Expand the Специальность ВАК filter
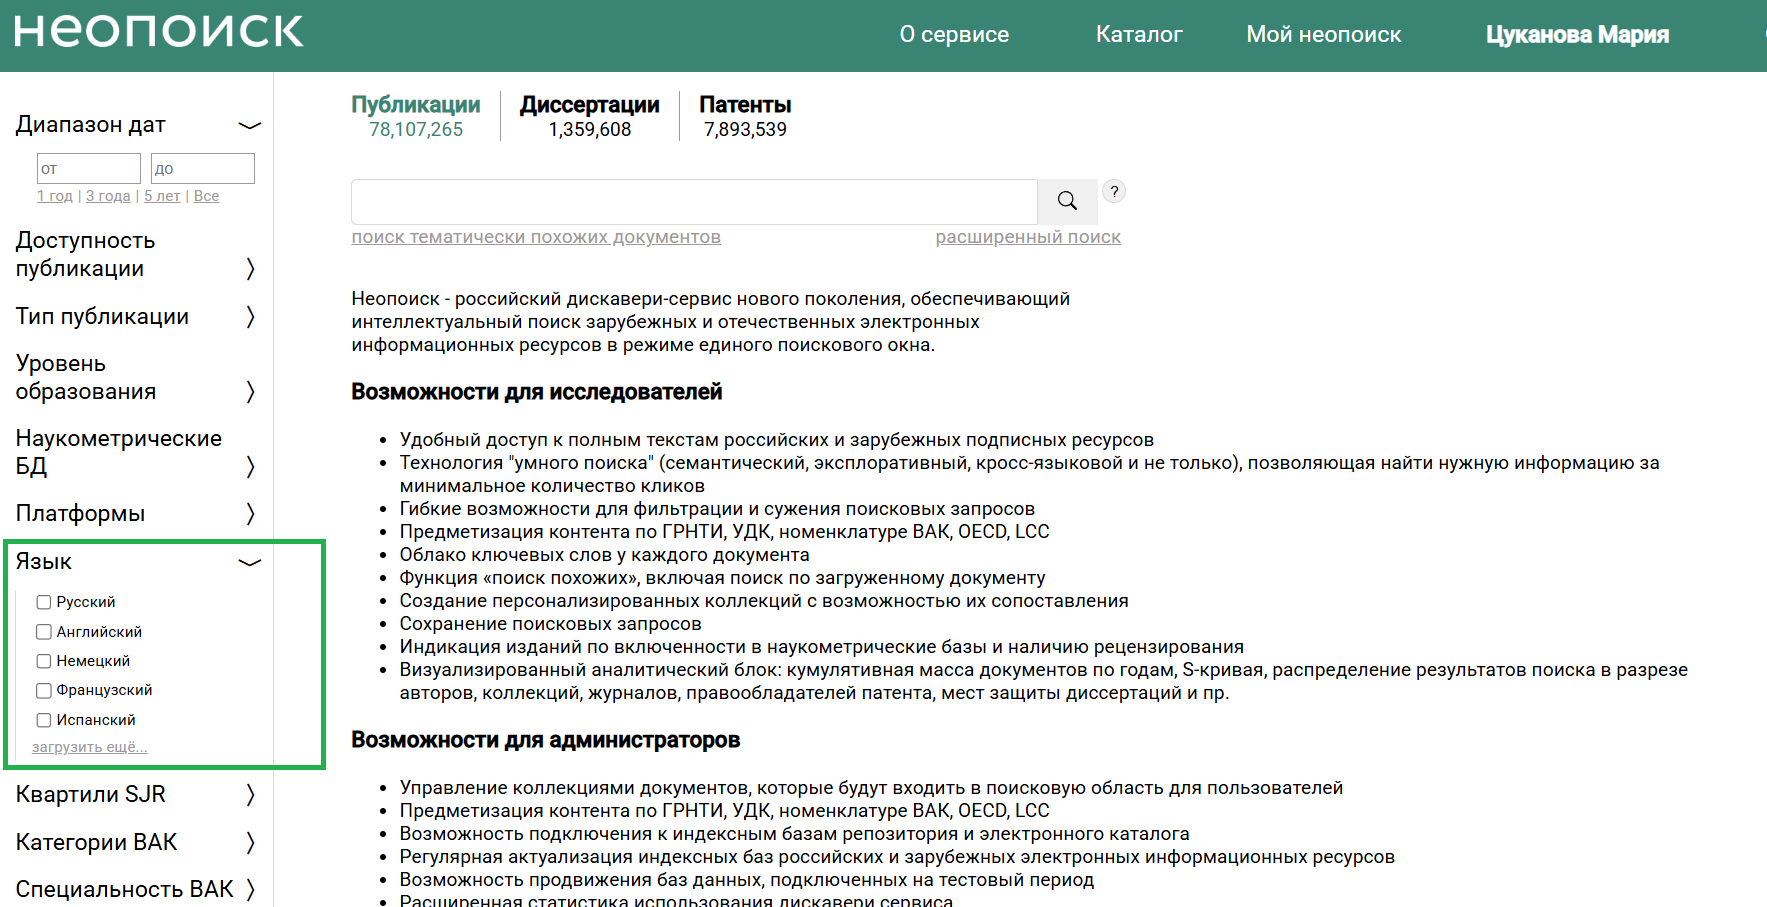1767x907 pixels. (250, 889)
